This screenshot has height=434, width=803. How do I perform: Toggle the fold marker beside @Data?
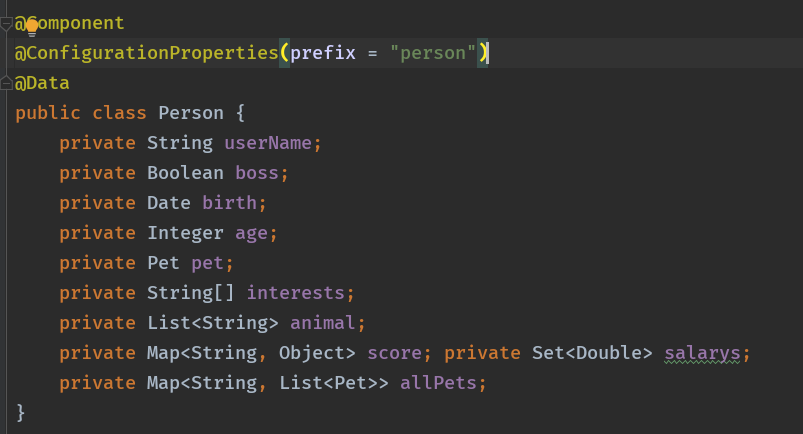pos(7,82)
